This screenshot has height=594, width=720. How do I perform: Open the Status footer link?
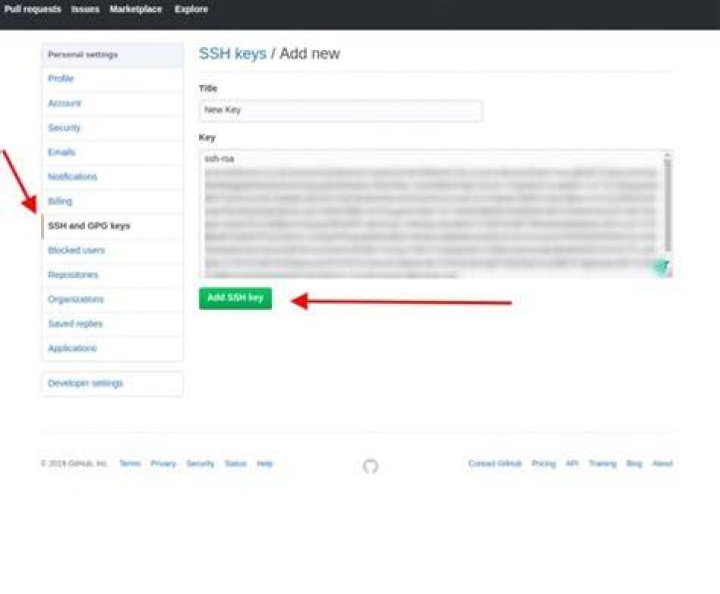point(236,464)
